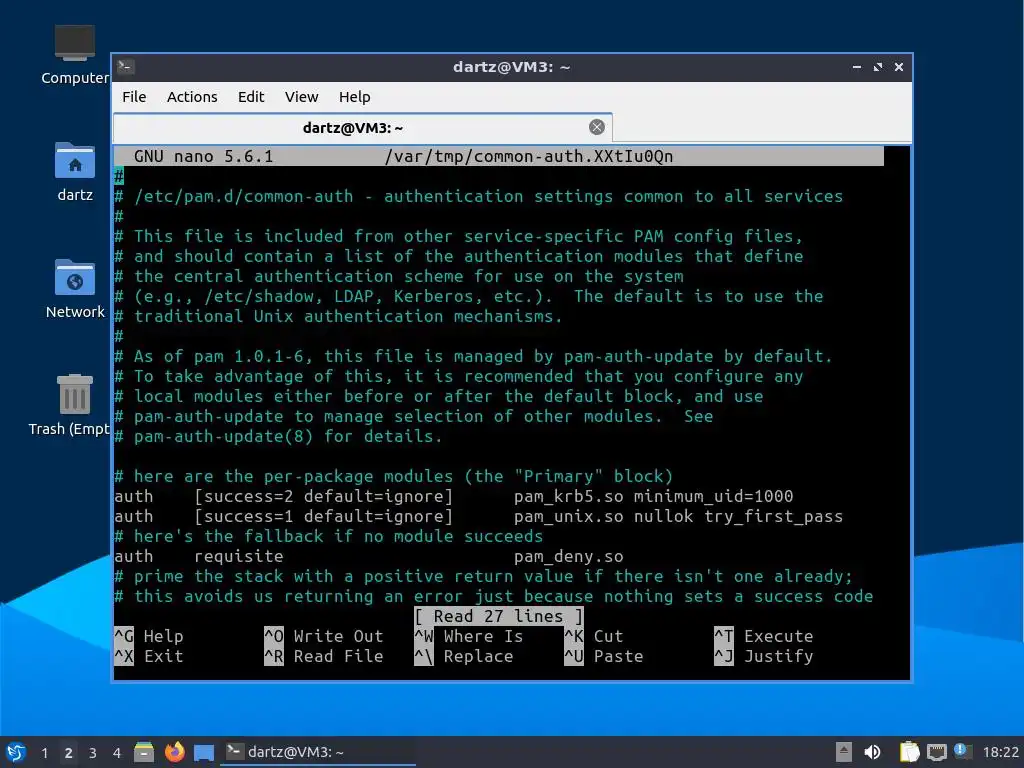Open the Network desktop icon
Screen dimensions: 1024x768
[x=74, y=289]
